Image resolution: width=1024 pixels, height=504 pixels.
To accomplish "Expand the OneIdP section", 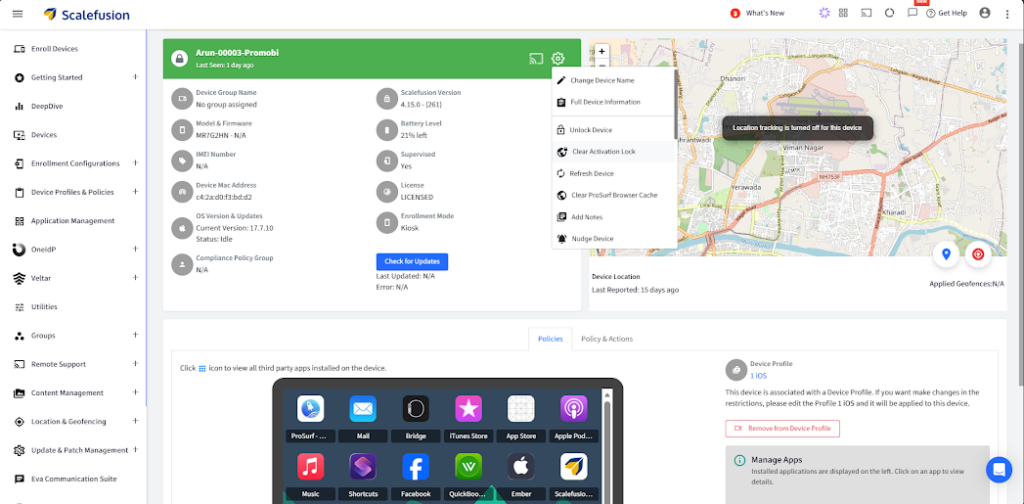I will click(135, 249).
